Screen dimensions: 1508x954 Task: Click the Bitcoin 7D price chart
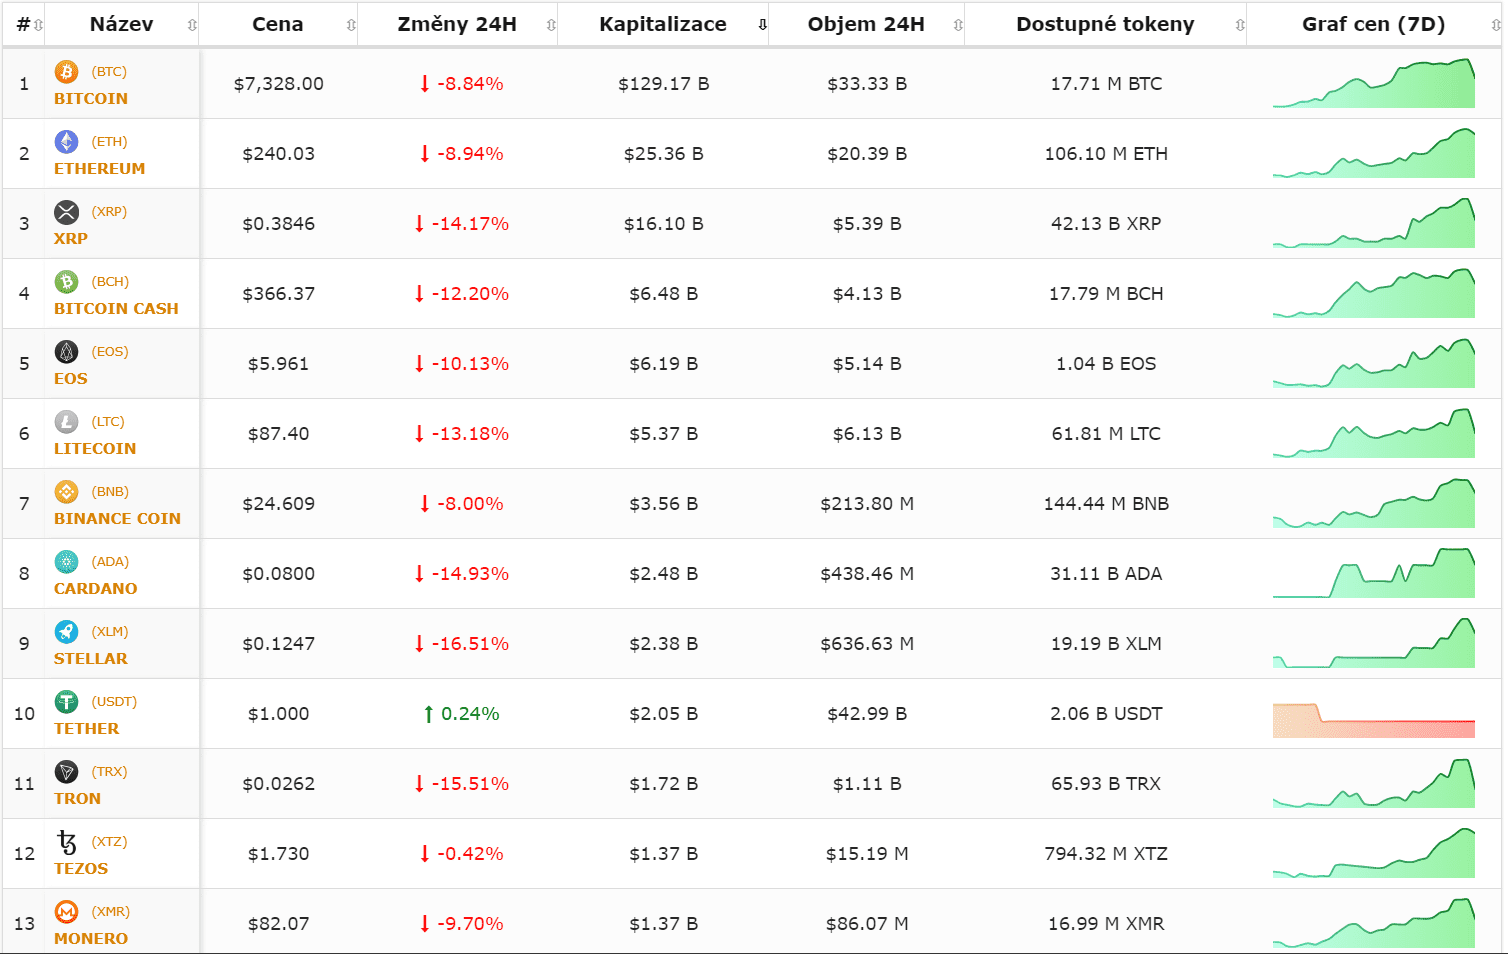click(x=1373, y=85)
